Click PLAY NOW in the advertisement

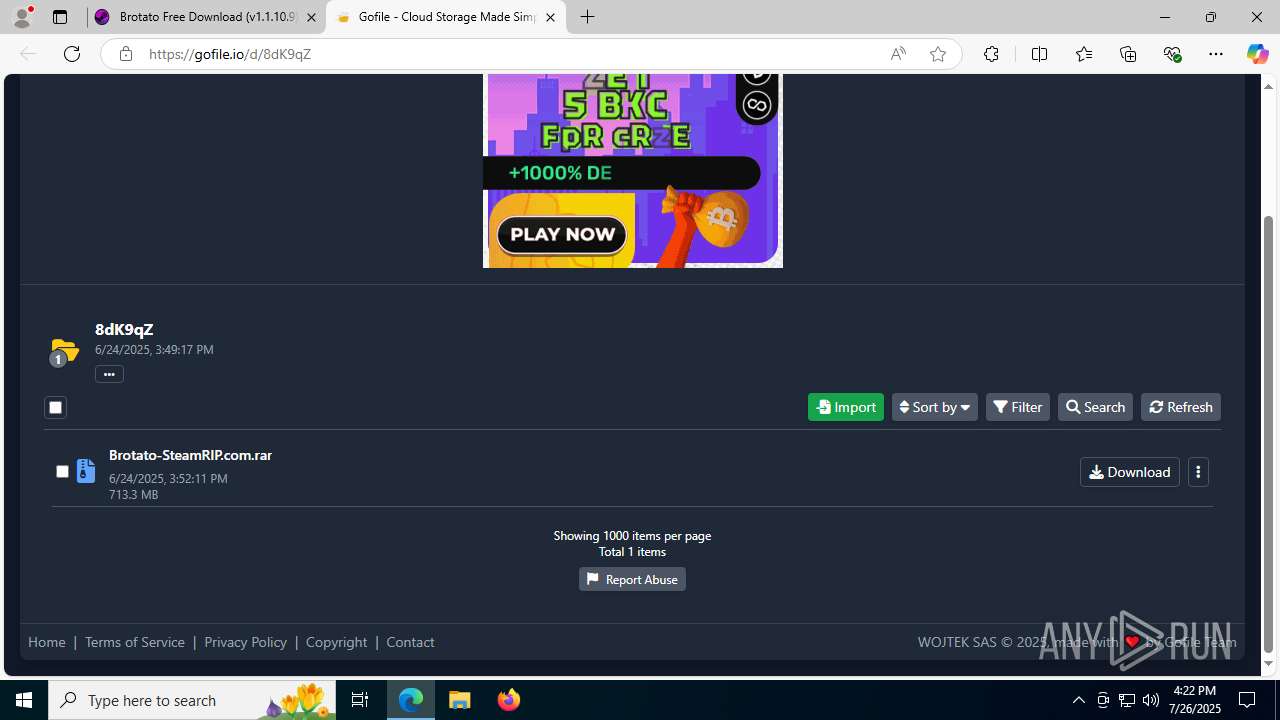[561, 234]
